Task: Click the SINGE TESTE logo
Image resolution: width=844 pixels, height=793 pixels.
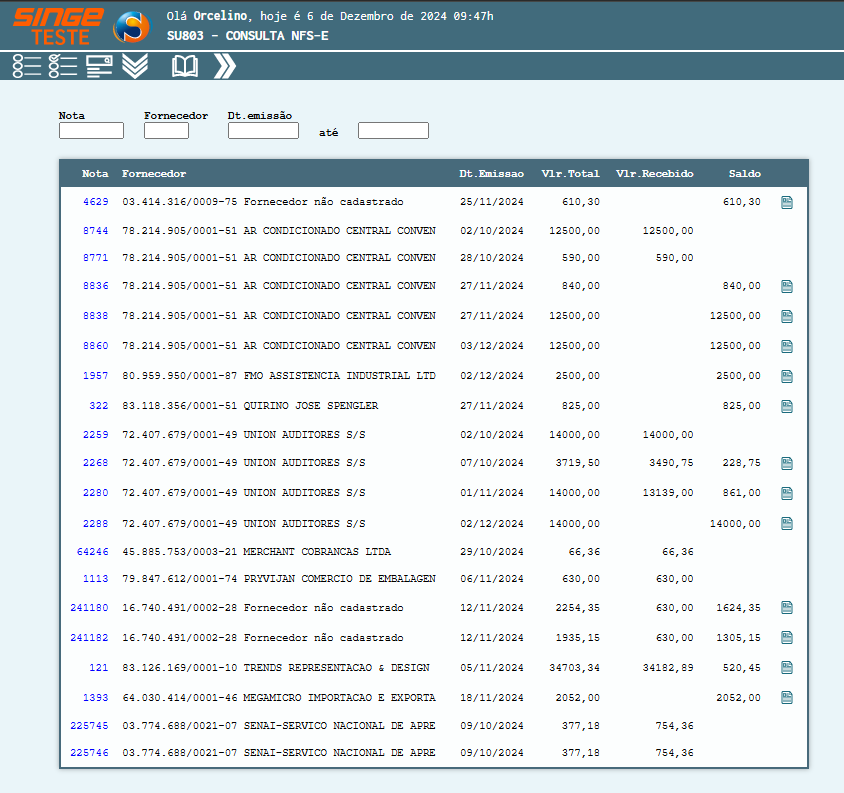Action: (x=59, y=25)
